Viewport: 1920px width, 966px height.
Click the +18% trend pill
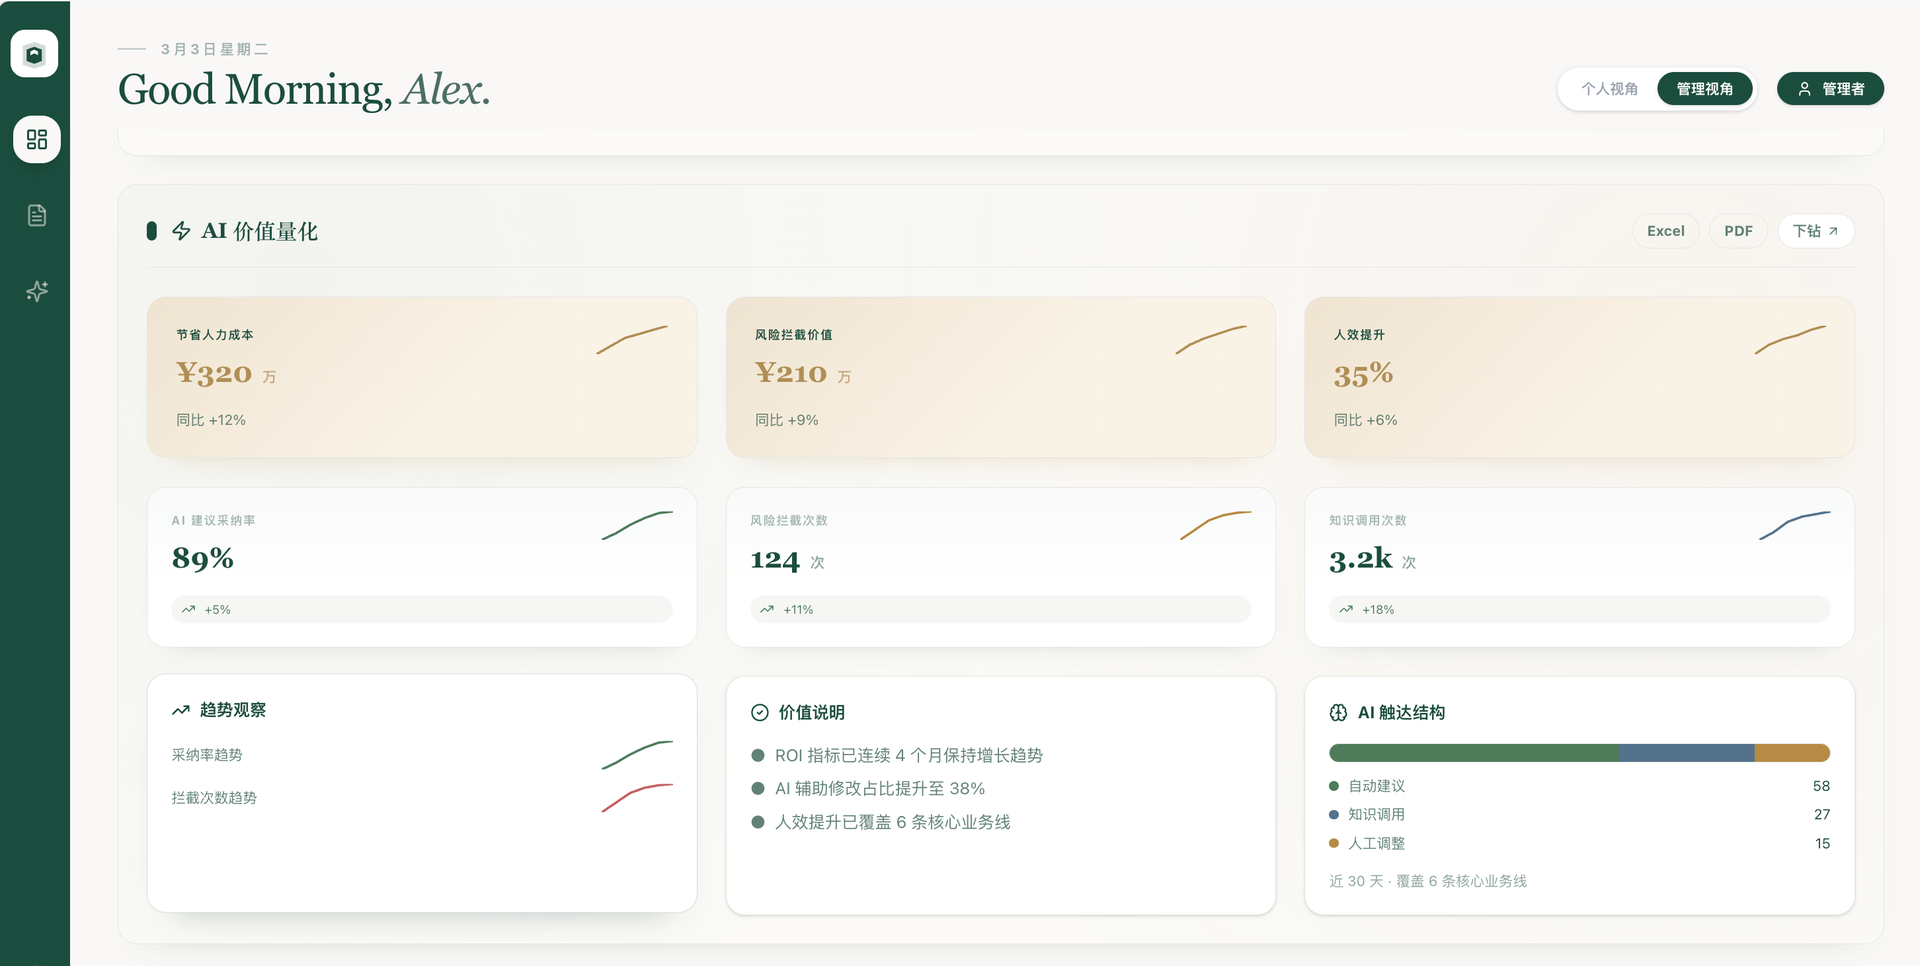coord(1579,609)
